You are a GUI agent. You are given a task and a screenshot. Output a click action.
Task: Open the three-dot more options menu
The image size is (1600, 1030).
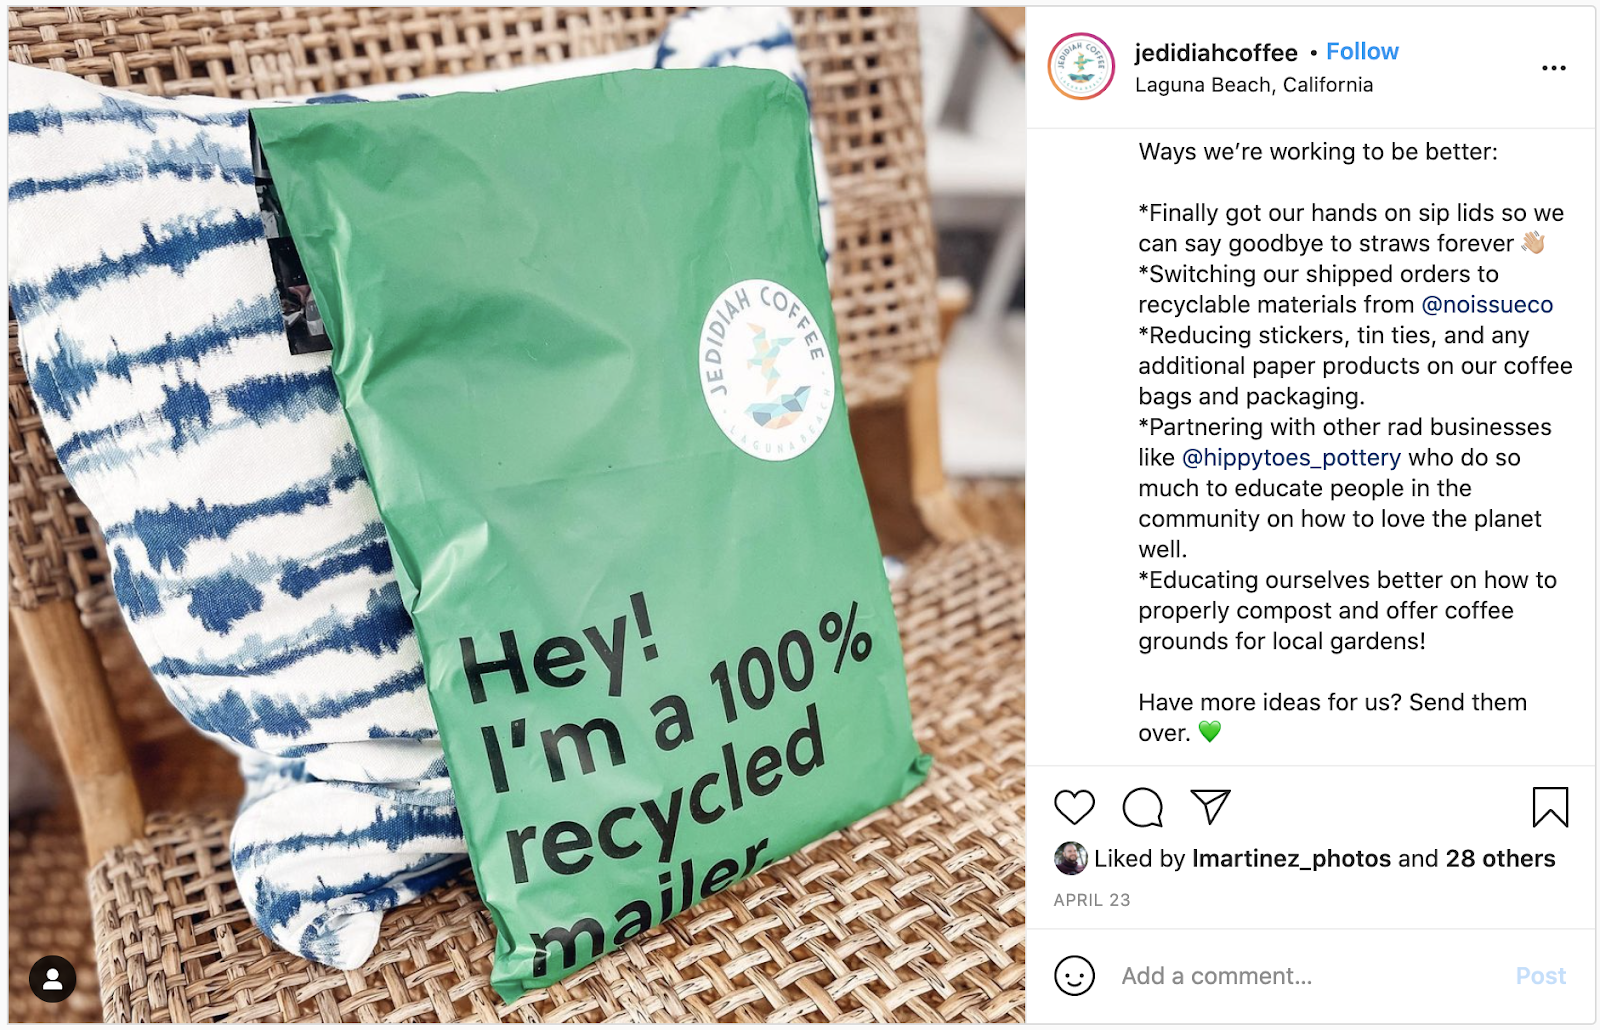pyautogui.click(x=1554, y=68)
